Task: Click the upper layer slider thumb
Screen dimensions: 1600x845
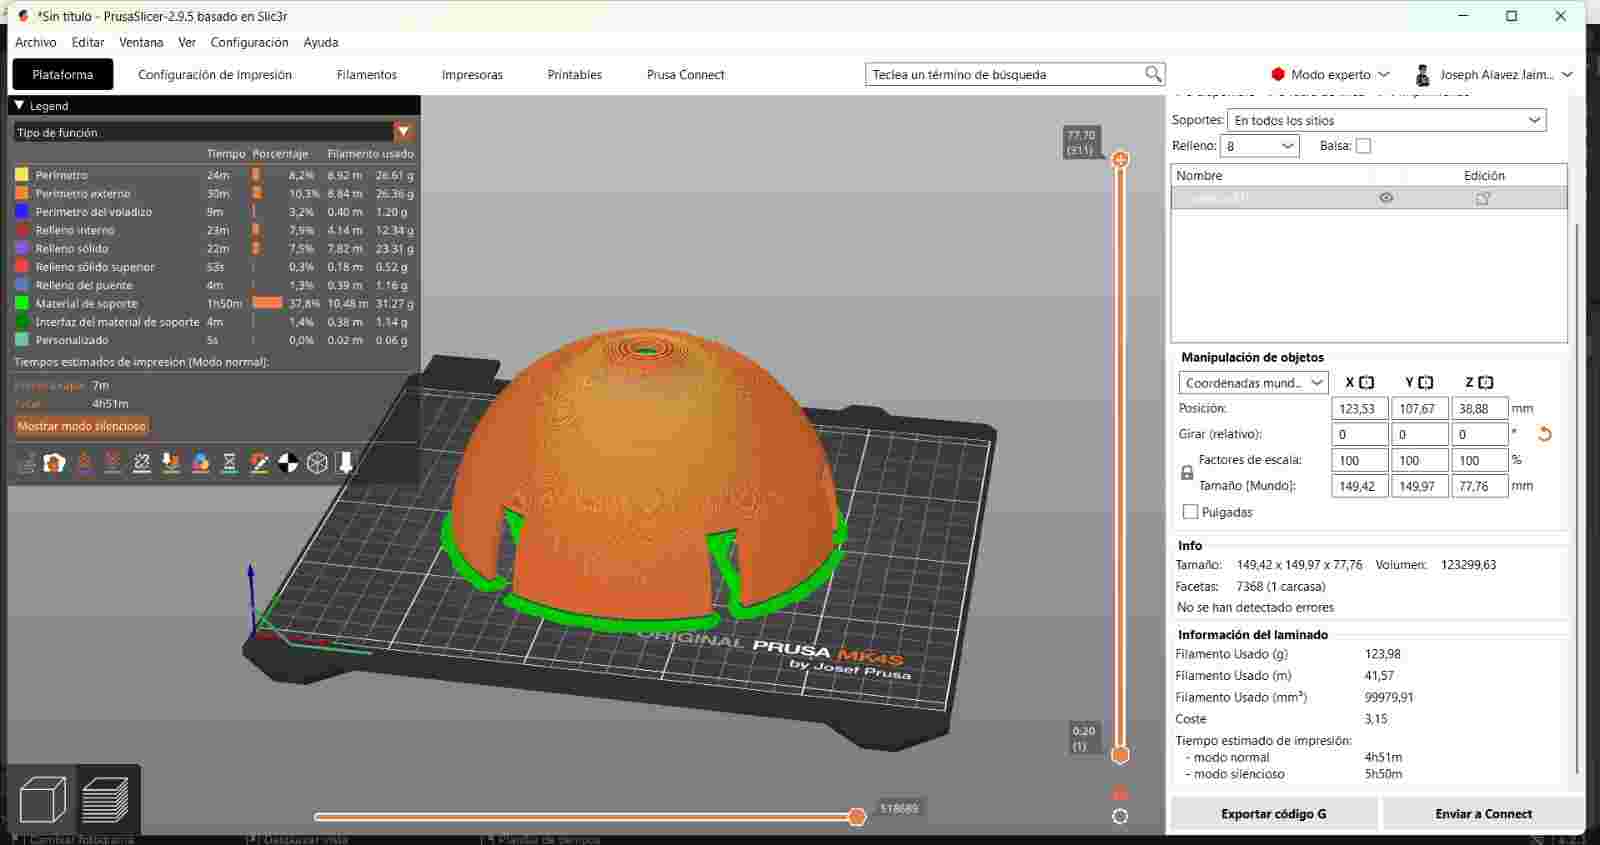Action: tap(1120, 159)
